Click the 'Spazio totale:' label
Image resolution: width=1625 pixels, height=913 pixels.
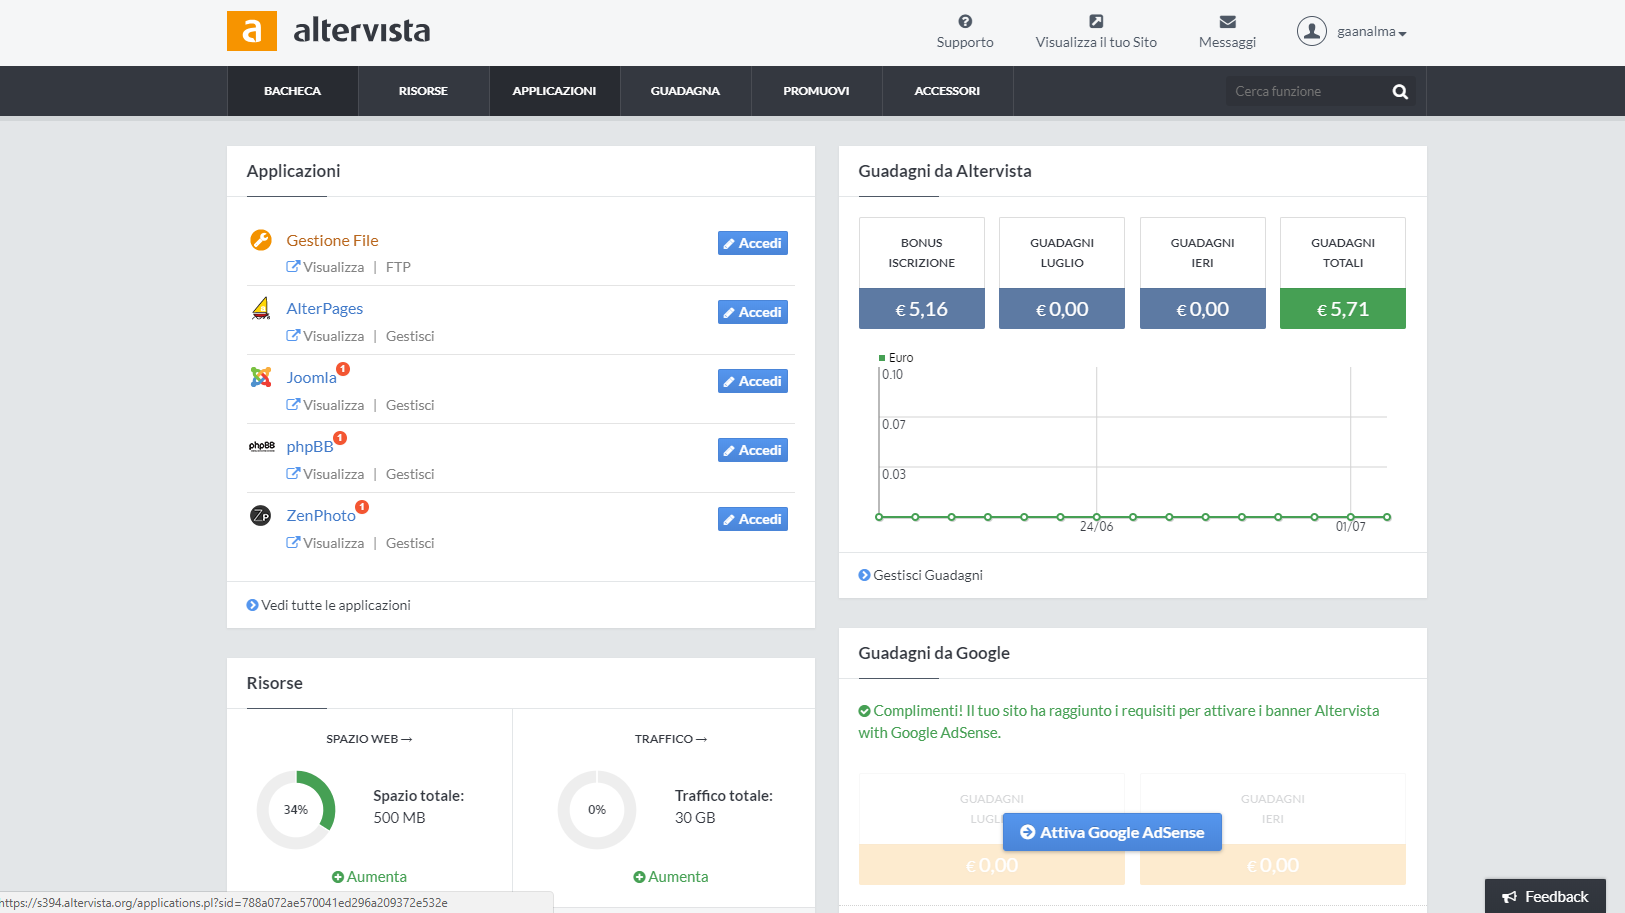click(419, 796)
